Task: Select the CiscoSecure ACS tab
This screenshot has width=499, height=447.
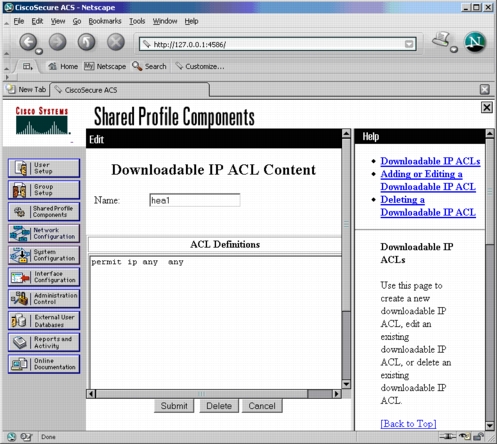Action: coord(130,90)
